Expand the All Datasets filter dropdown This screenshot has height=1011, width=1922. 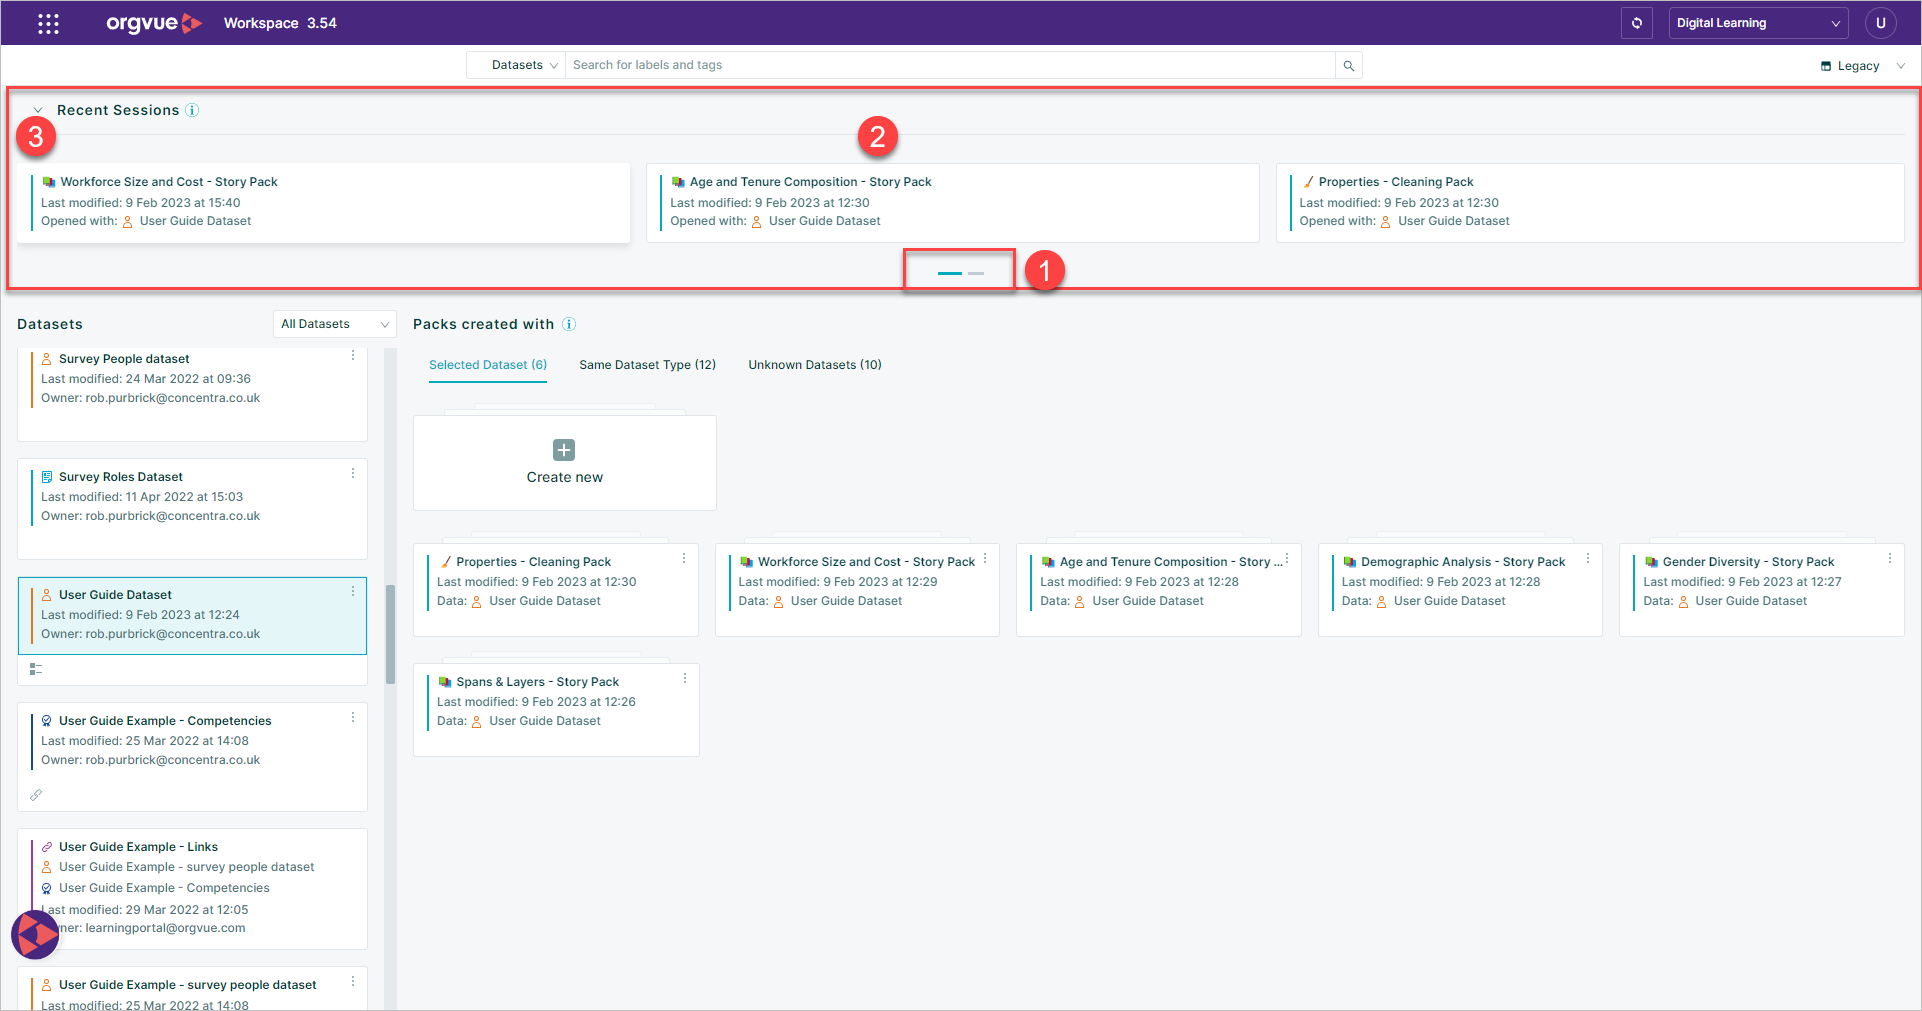click(x=334, y=324)
